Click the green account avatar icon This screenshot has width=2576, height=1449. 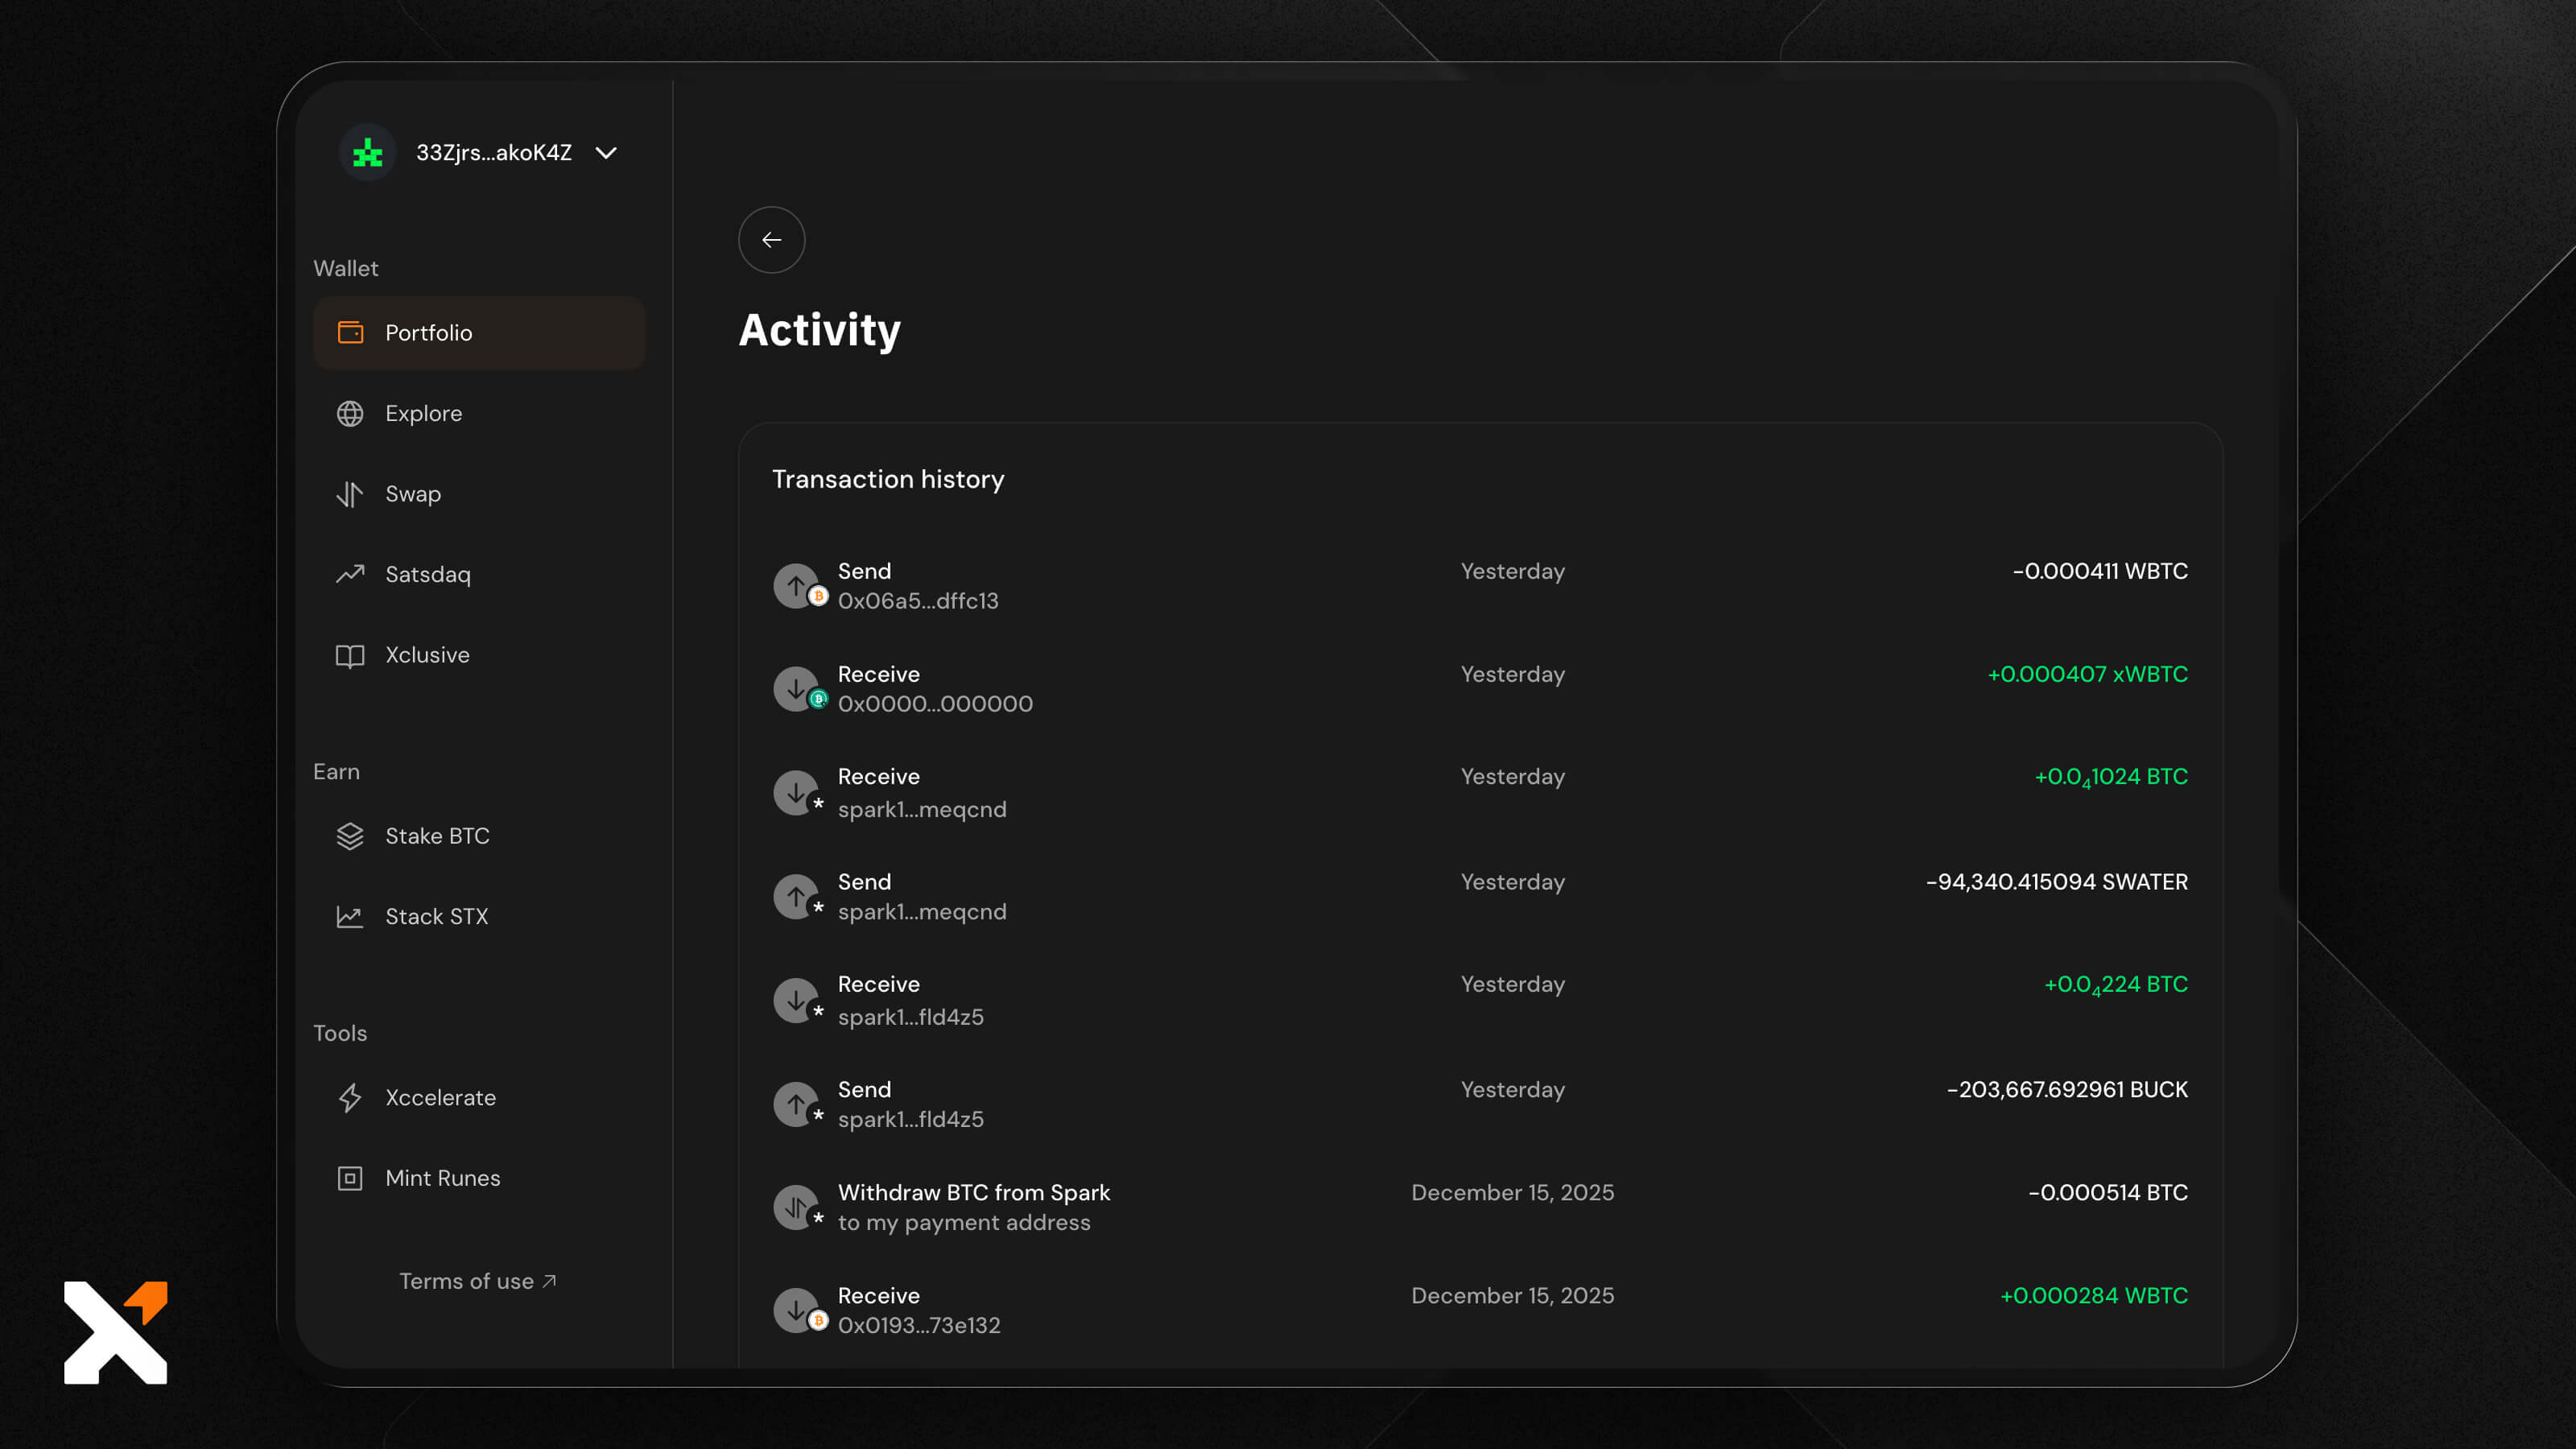(368, 153)
